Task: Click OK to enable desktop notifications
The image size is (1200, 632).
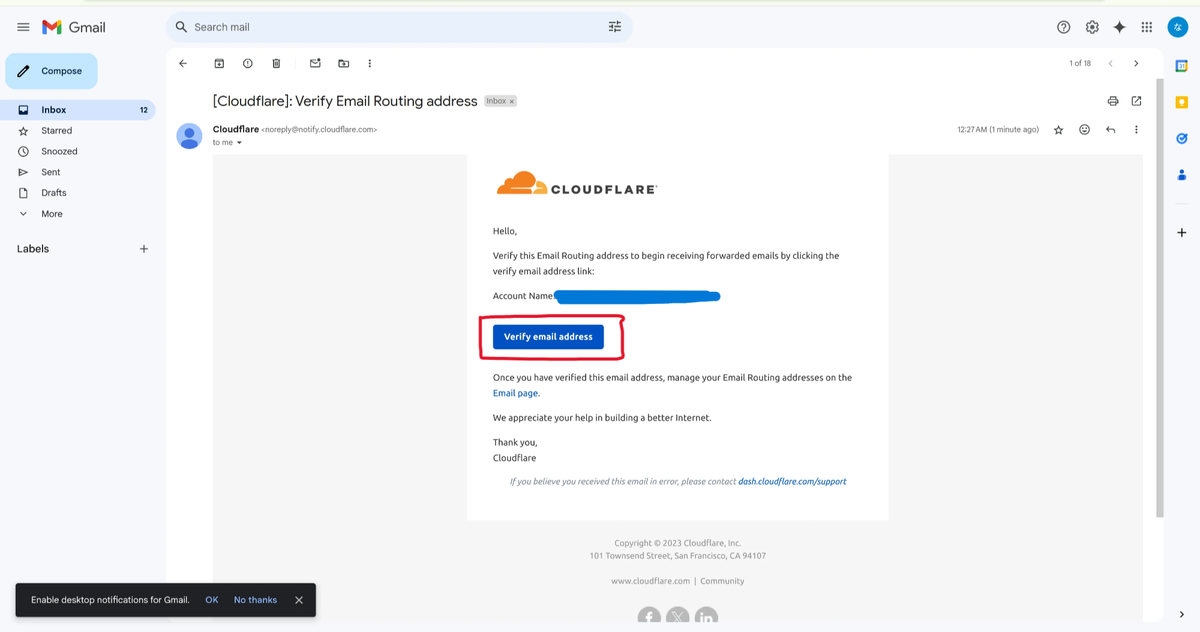Action: 212,600
